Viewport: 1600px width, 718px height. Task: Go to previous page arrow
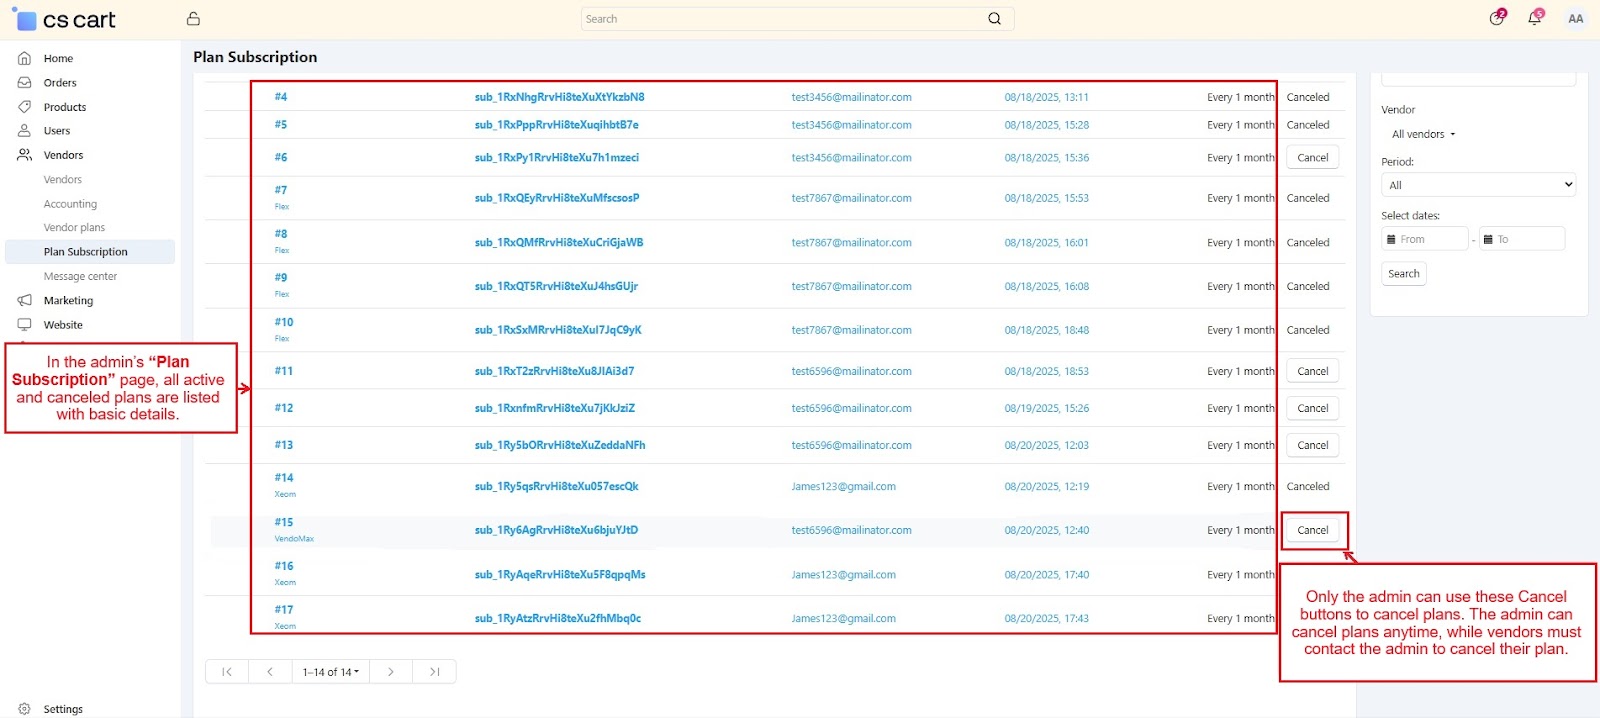click(x=270, y=672)
